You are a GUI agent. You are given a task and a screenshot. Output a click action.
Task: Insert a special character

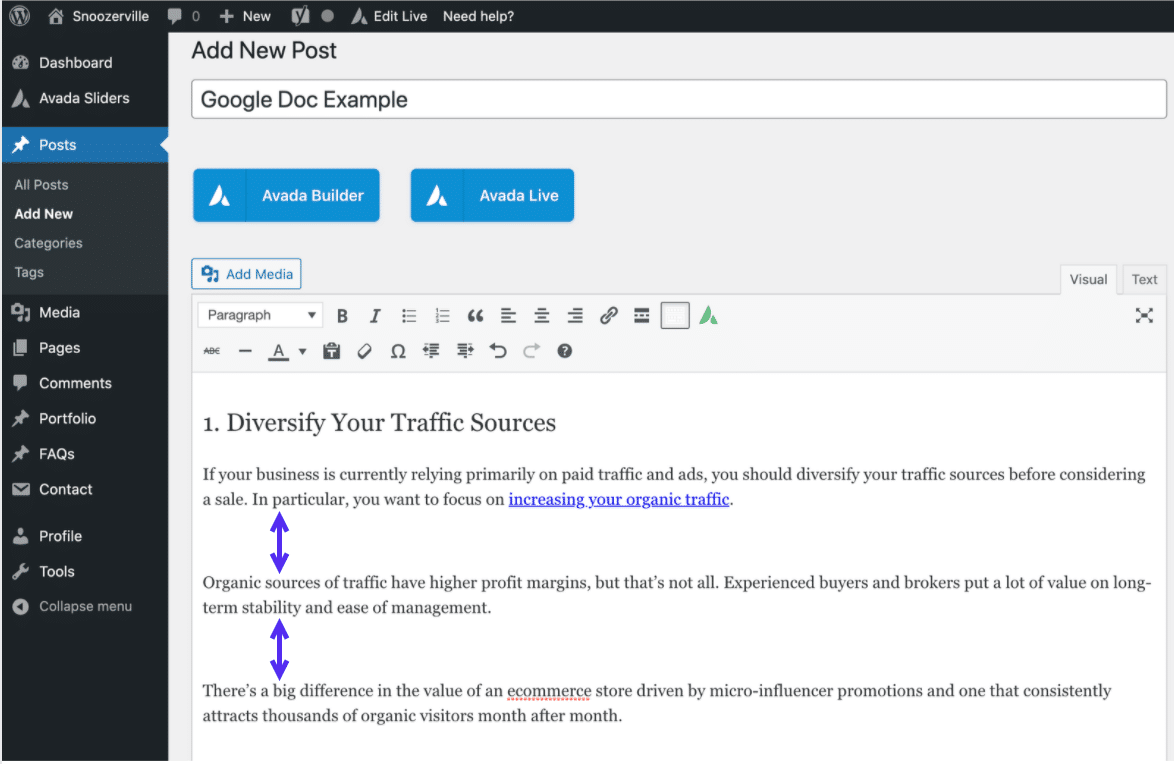pos(398,351)
